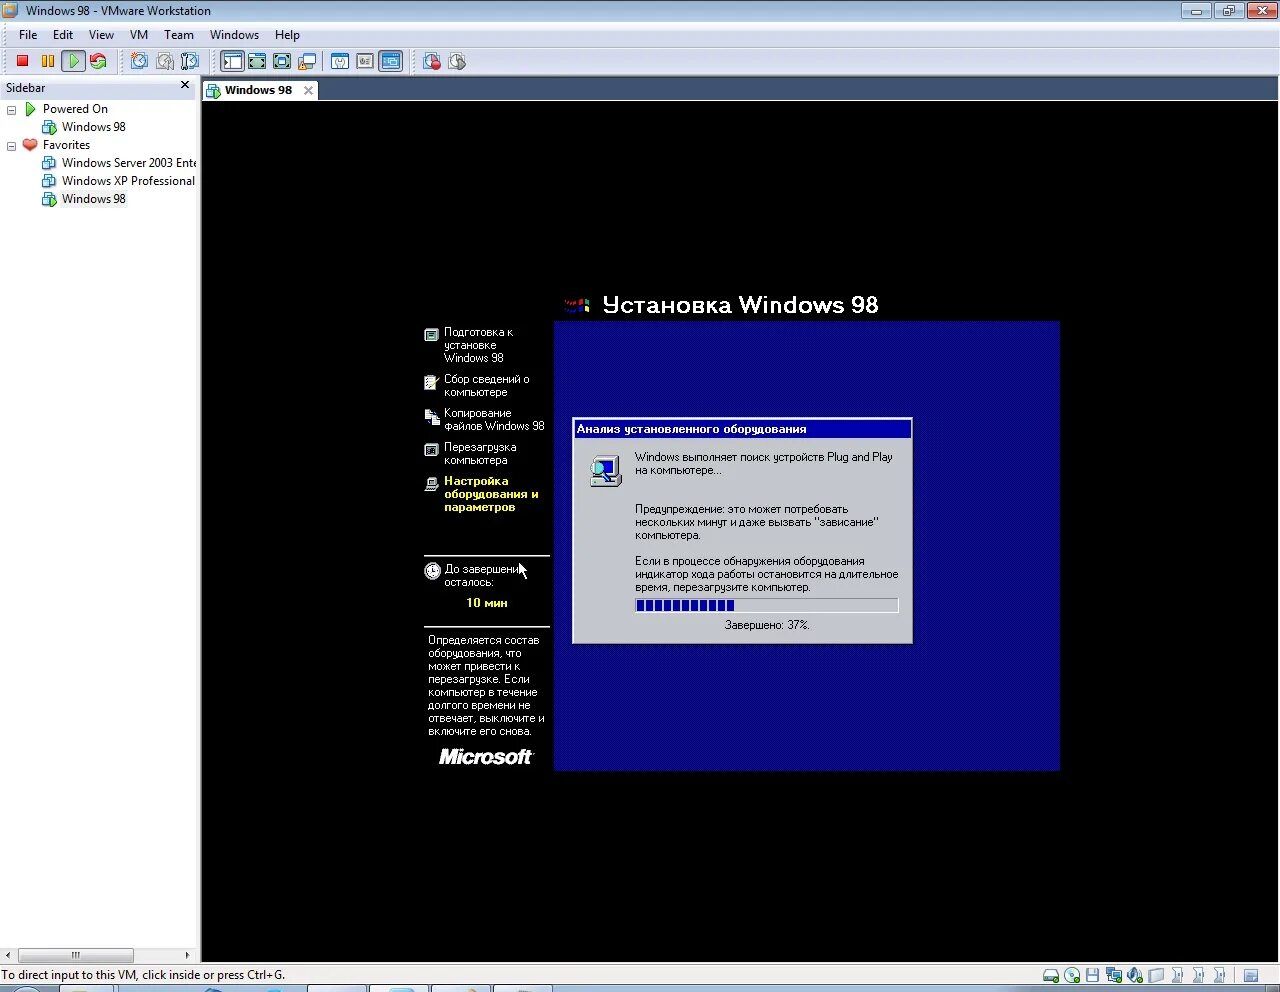This screenshot has height=992, width=1280.
Task: Power on the virtual machine
Action: click(73, 60)
